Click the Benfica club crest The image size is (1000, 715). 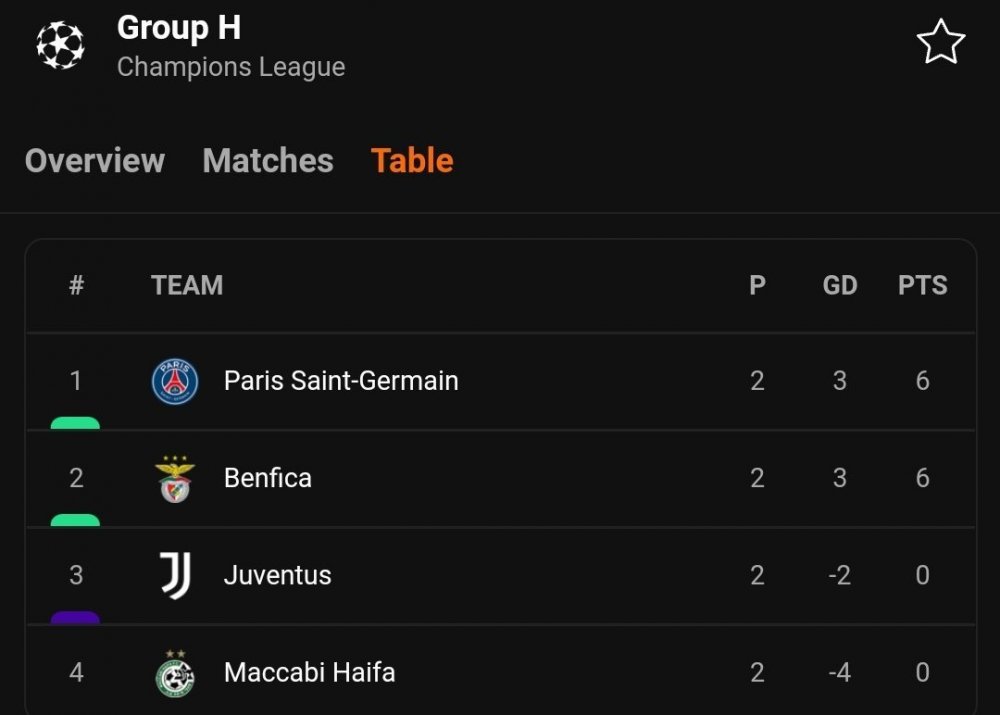click(175, 478)
